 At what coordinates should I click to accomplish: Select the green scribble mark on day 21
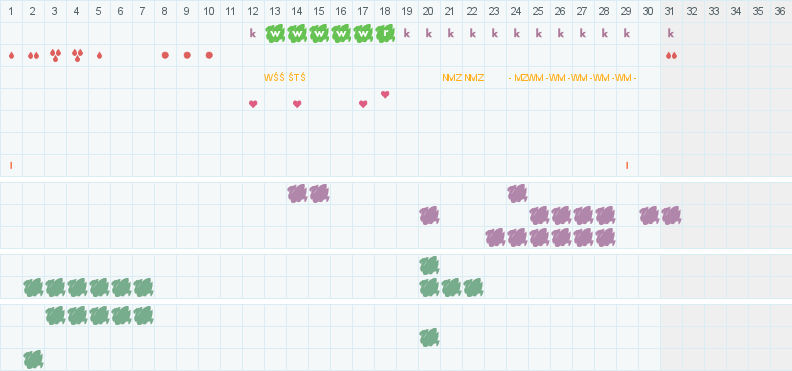(x=451, y=288)
